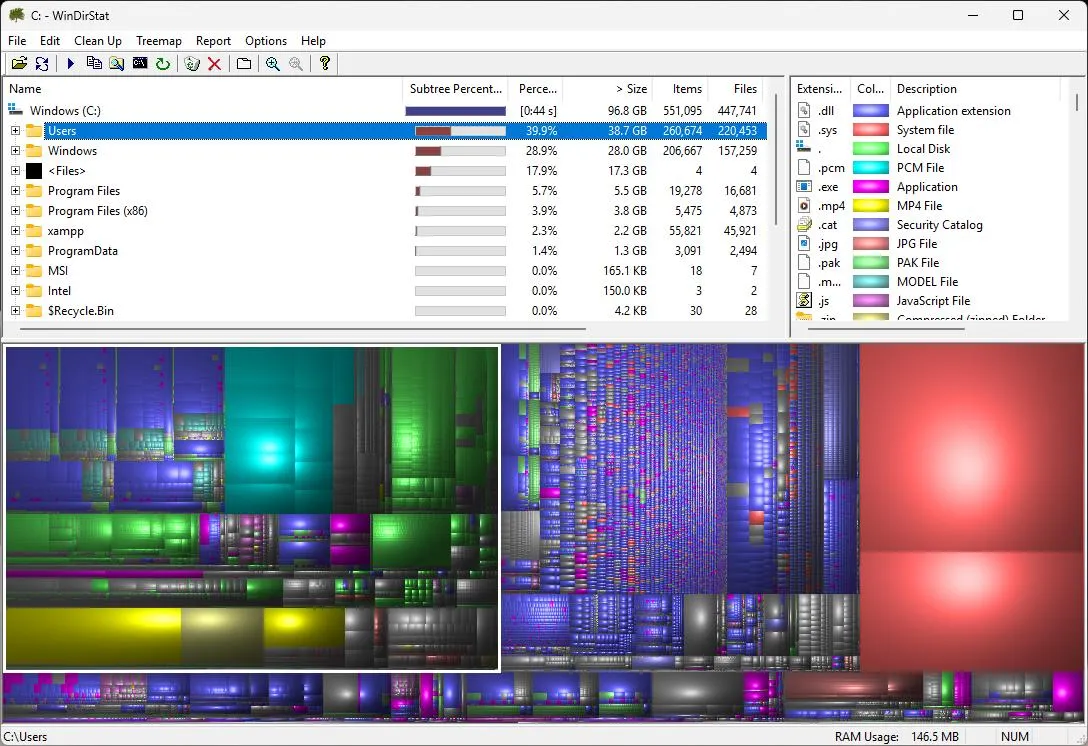Click the 'PAK File' description text
The image size is (1088, 746).
click(x=917, y=262)
